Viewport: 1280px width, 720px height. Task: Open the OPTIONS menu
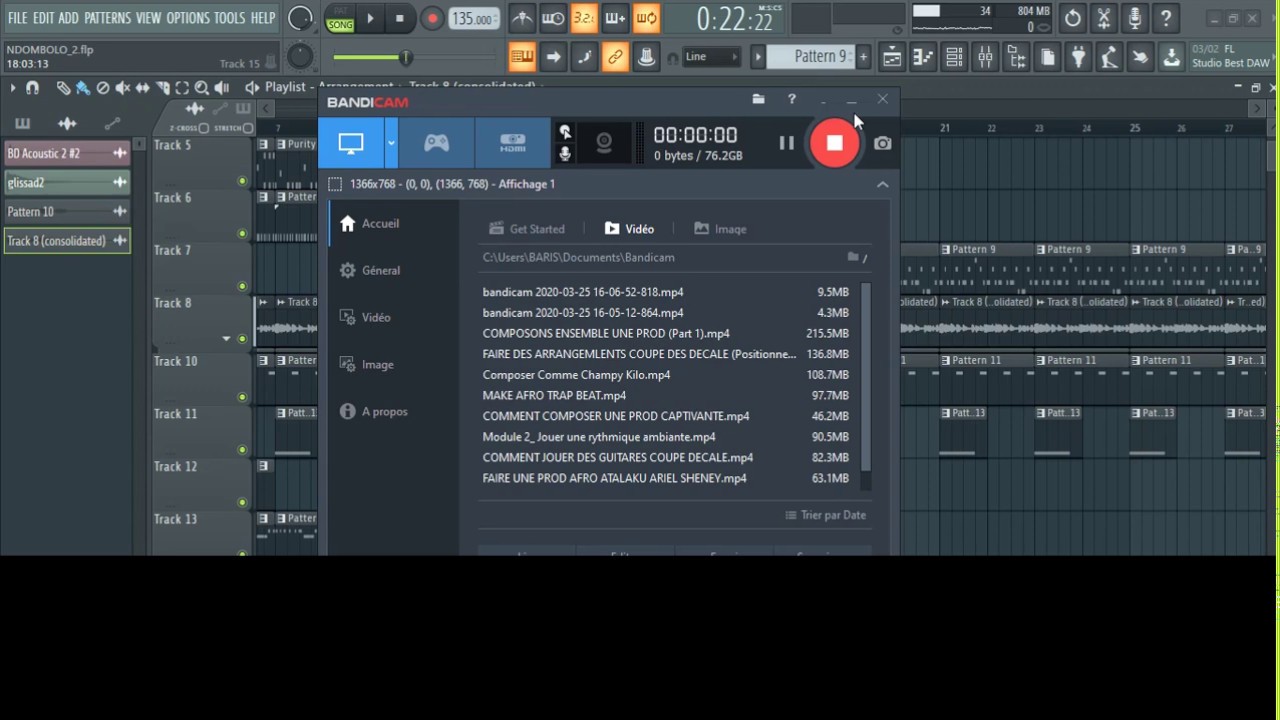click(x=188, y=18)
